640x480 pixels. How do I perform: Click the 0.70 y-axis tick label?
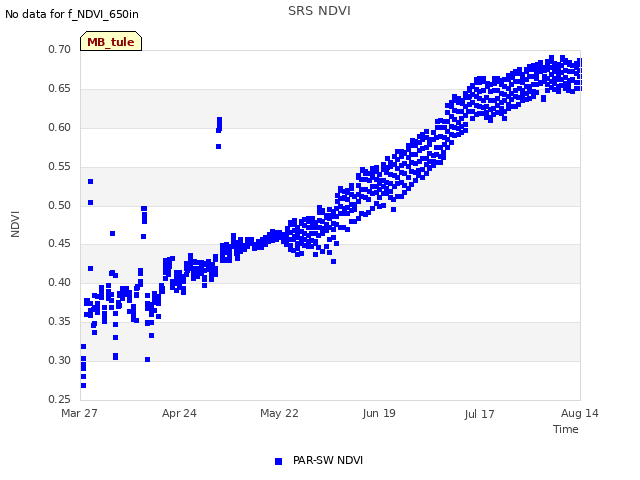tap(60, 49)
